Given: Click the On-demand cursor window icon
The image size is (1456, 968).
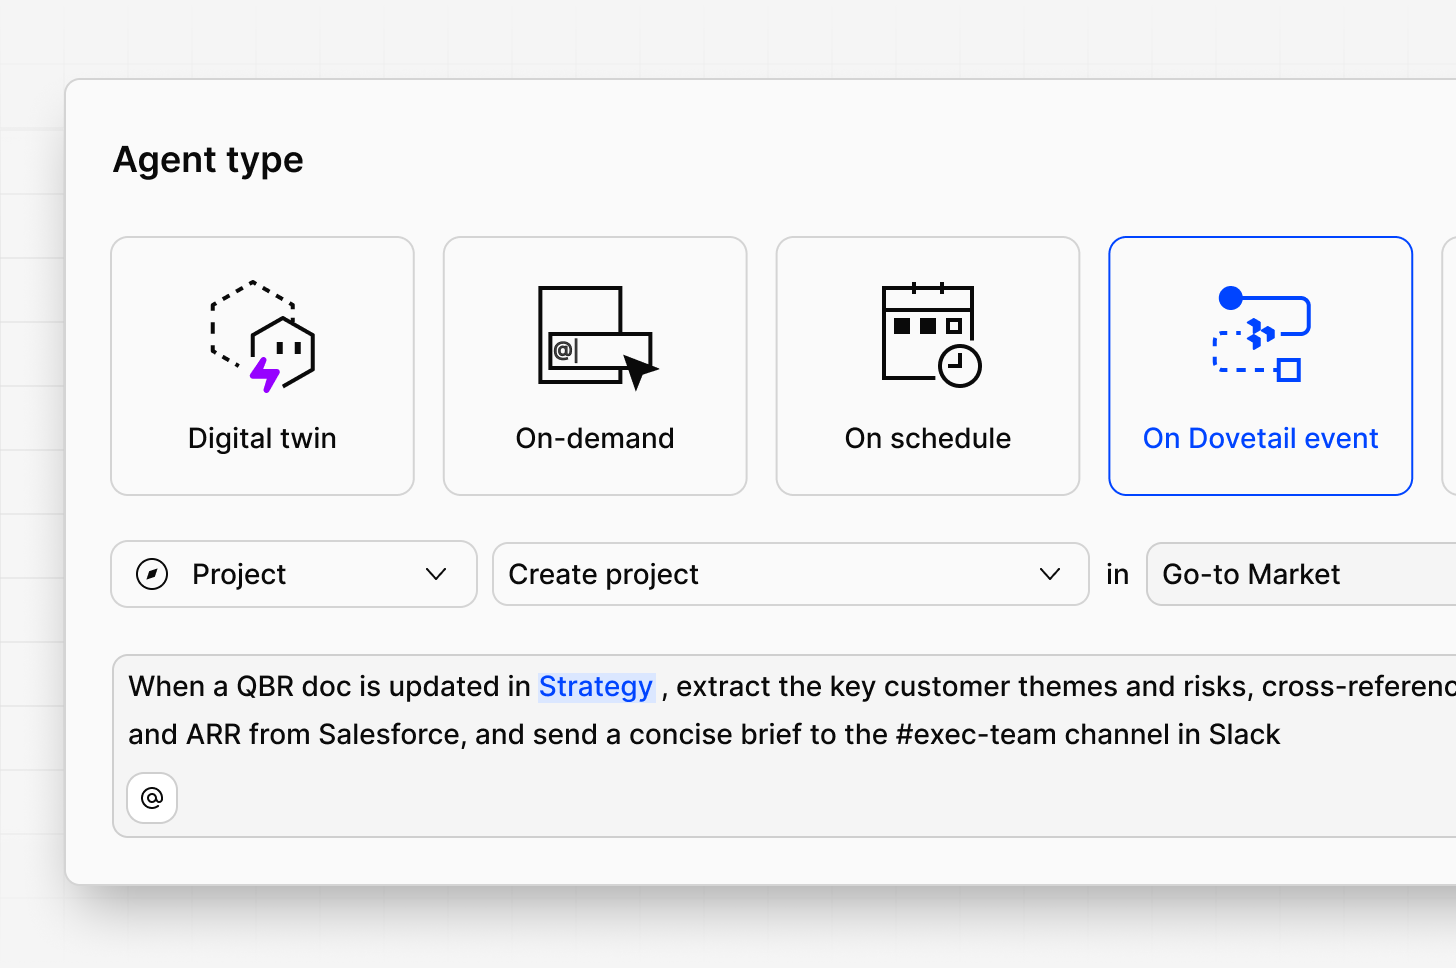Looking at the screenshot, I should click(x=598, y=338).
